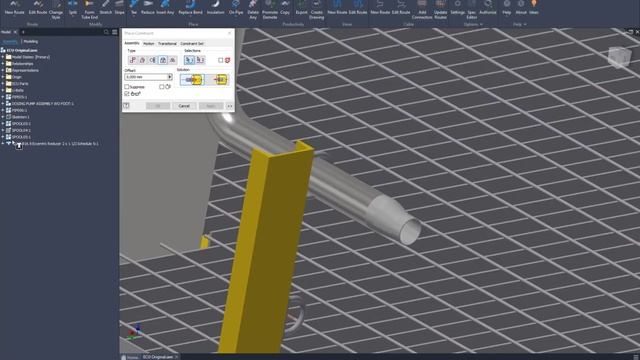
Task: Open Spec Editor
Action: click(471, 9)
